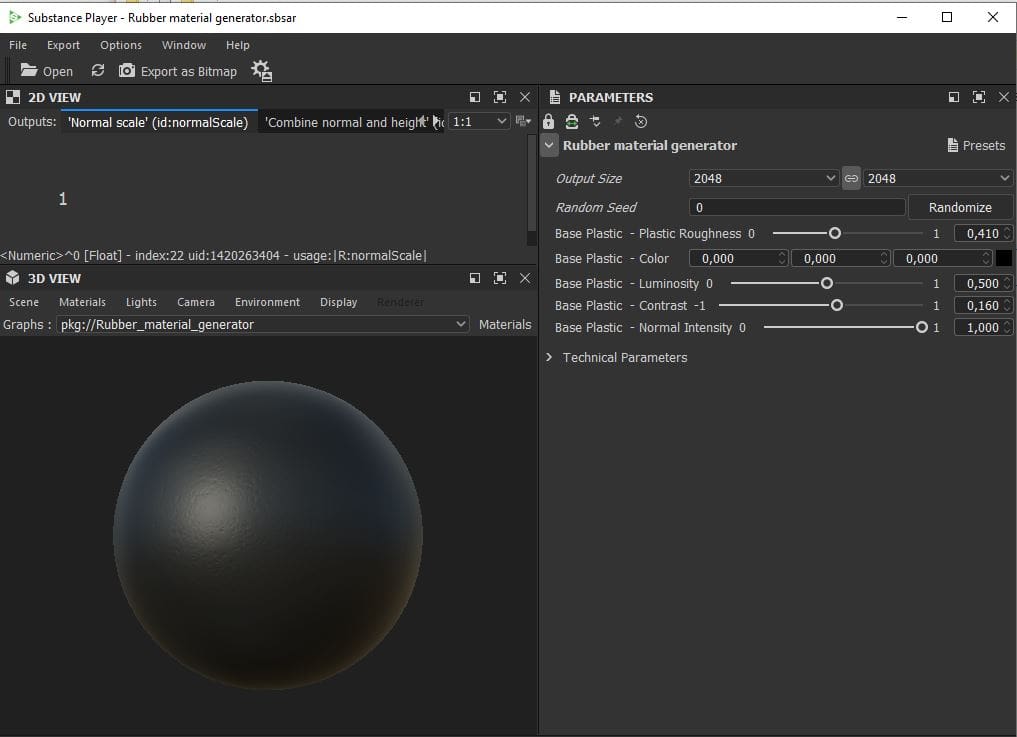Click the third Color channel value field
Screen dimensions: 1017x737
pos(942,258)
